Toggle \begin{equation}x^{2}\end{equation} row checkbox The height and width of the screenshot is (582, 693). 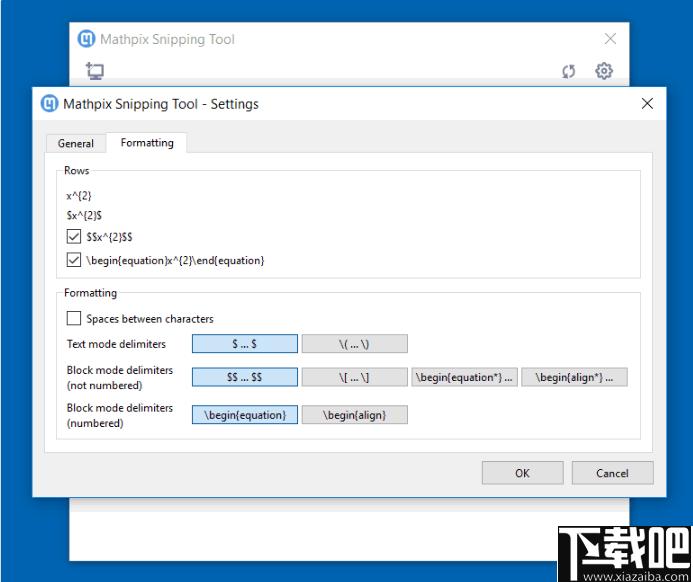pos(74,260)
